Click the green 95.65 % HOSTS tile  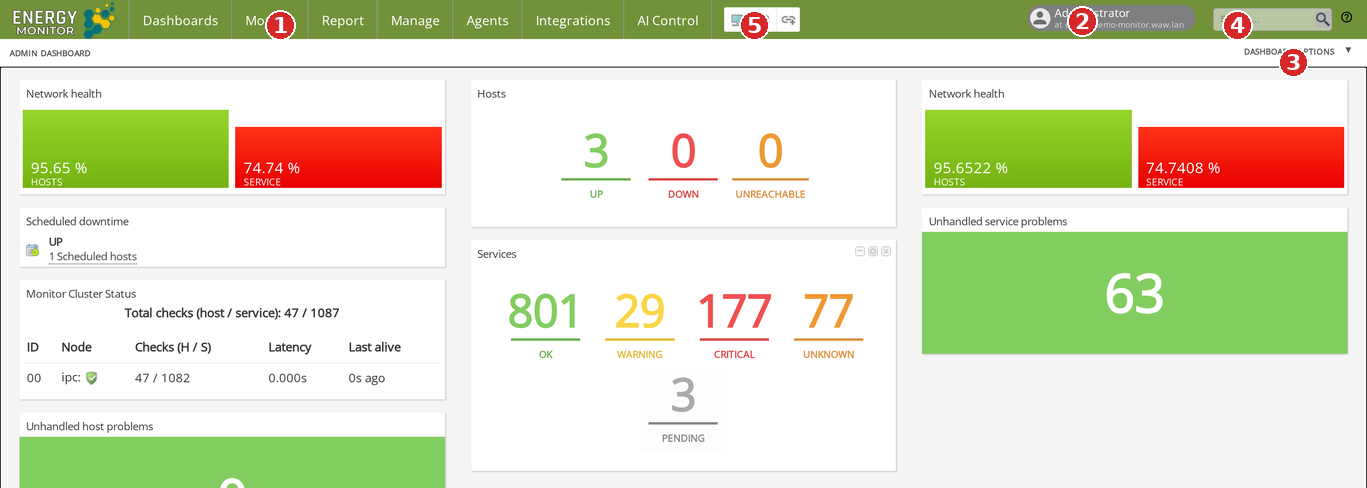tap(126, 149)
